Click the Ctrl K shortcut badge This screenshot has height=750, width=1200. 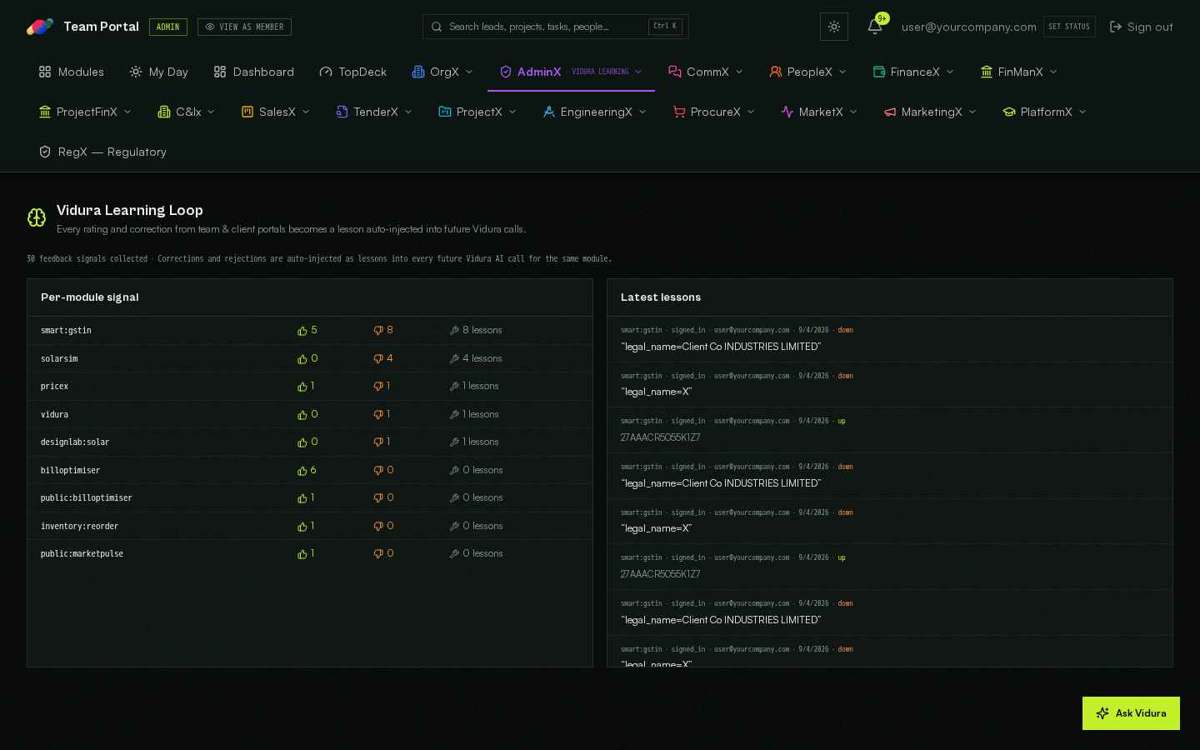665,27
